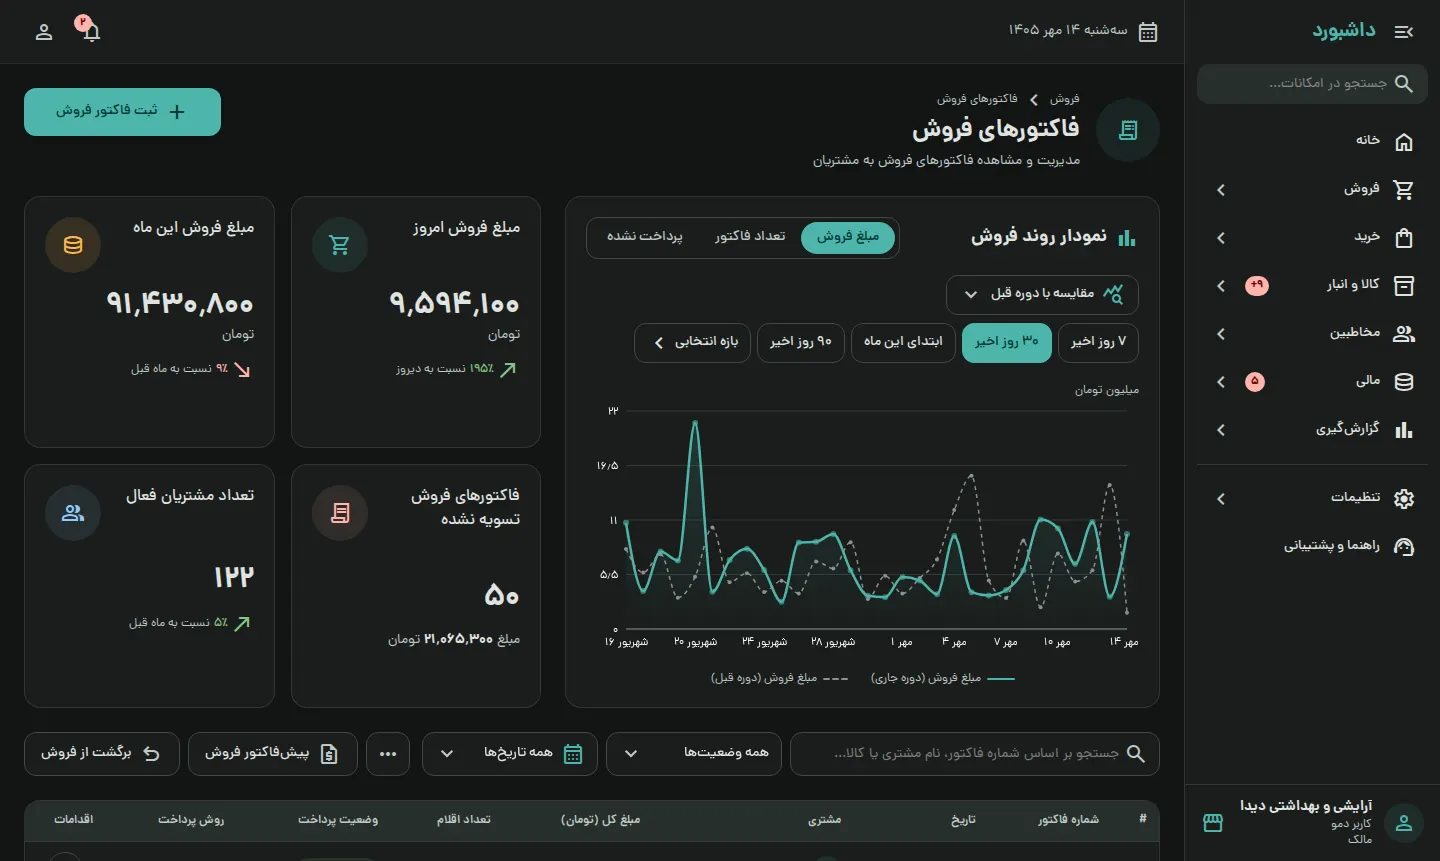Select the ۳۰ روز اخیر range
This screenshot has height=861, width=1440.
point(1007,342)
